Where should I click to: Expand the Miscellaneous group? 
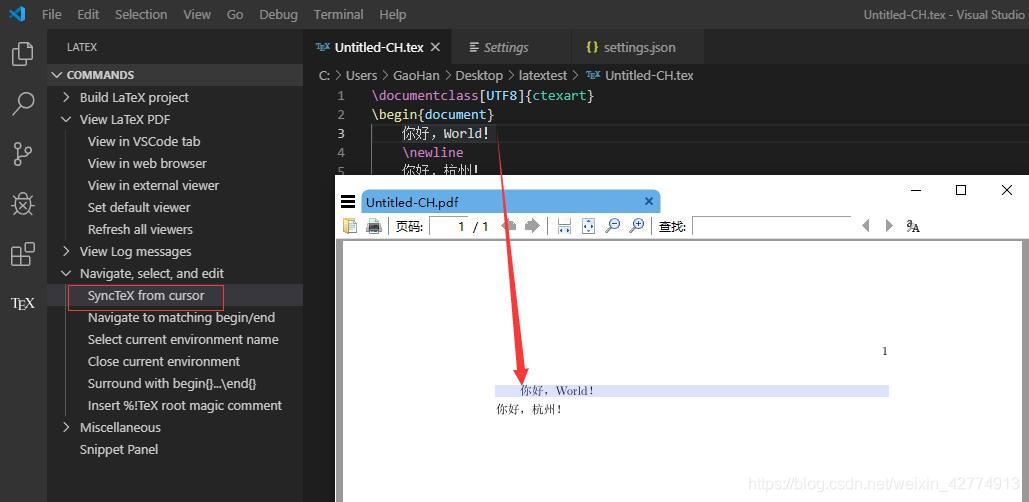pos(66,427)
